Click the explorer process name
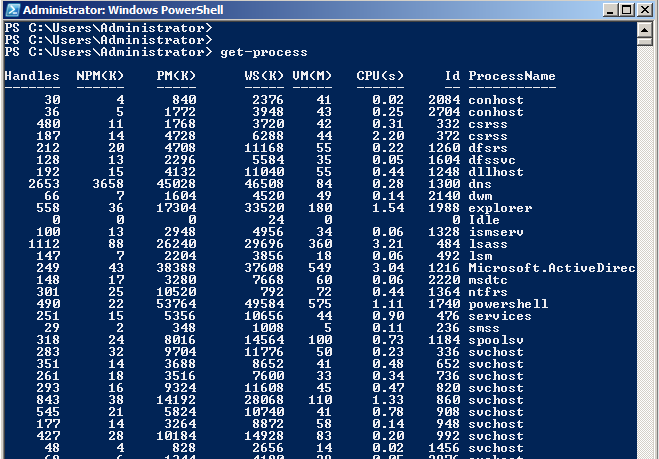Viewport: 659px width, 459px height. (x=501, y=208)
